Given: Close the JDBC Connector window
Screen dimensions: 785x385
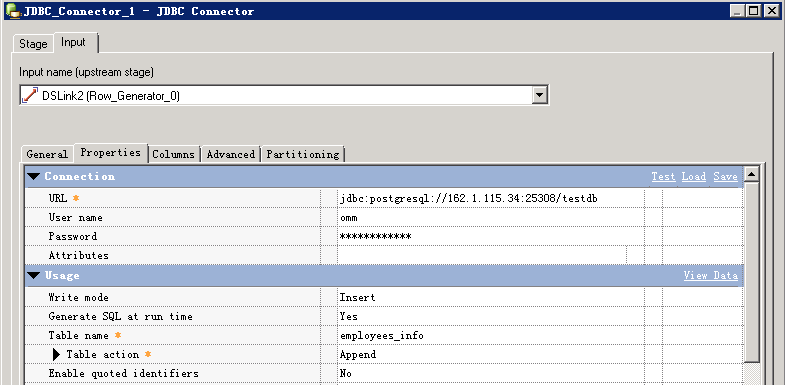Looking at the screenshot, I should click(771, 11).
